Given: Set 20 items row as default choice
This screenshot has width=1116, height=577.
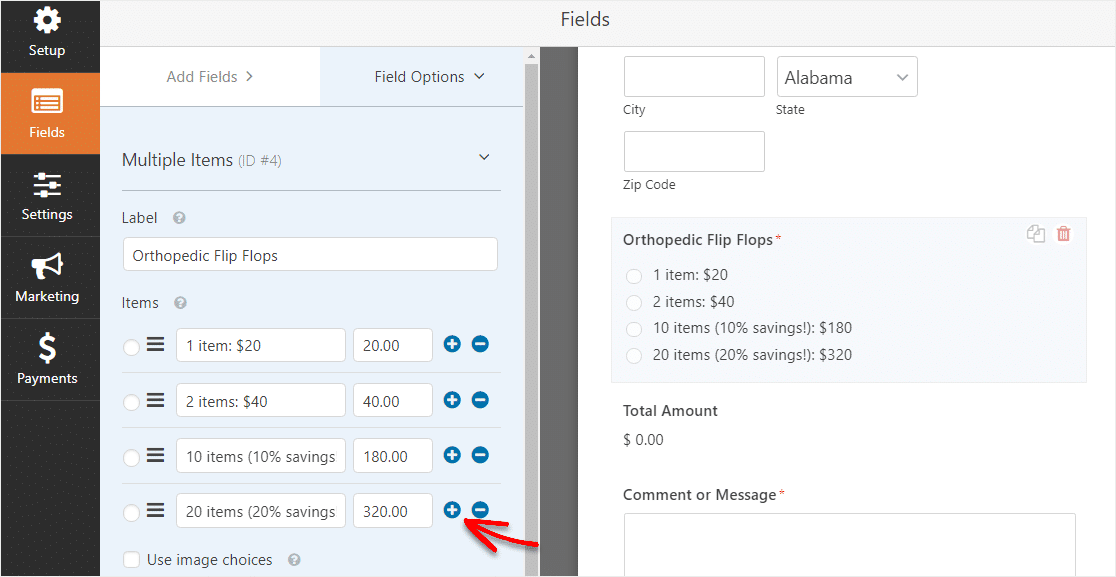Looking at the screenshot, I should [131, 513].
